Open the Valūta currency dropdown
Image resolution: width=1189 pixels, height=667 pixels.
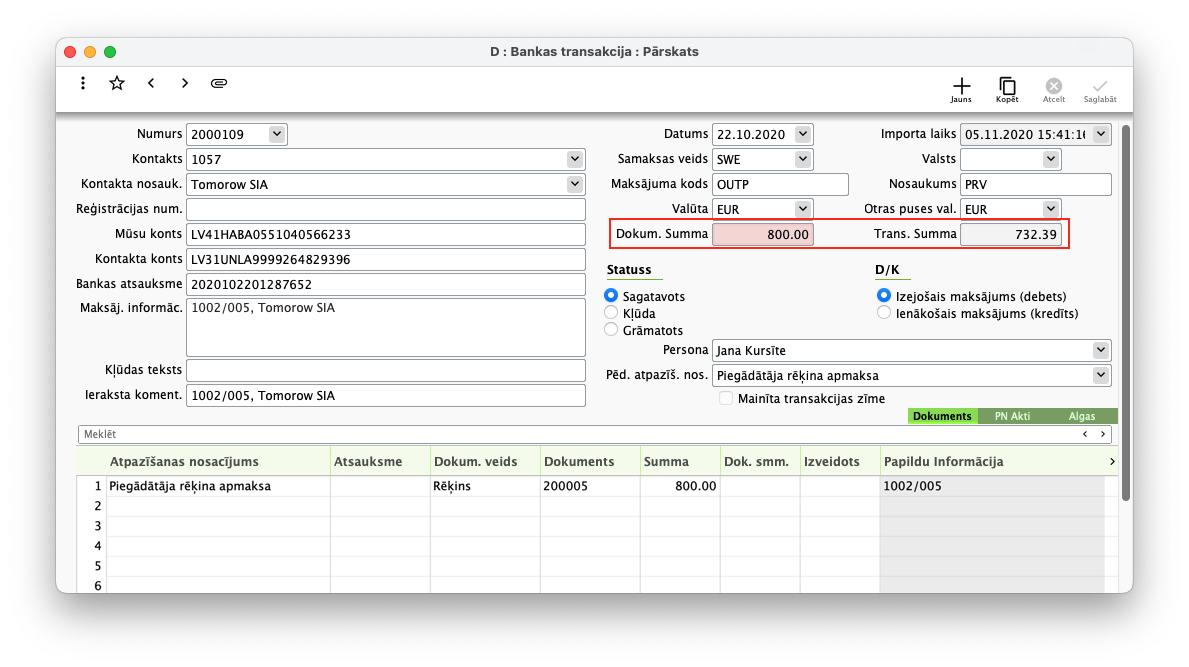tap(803, 209)
